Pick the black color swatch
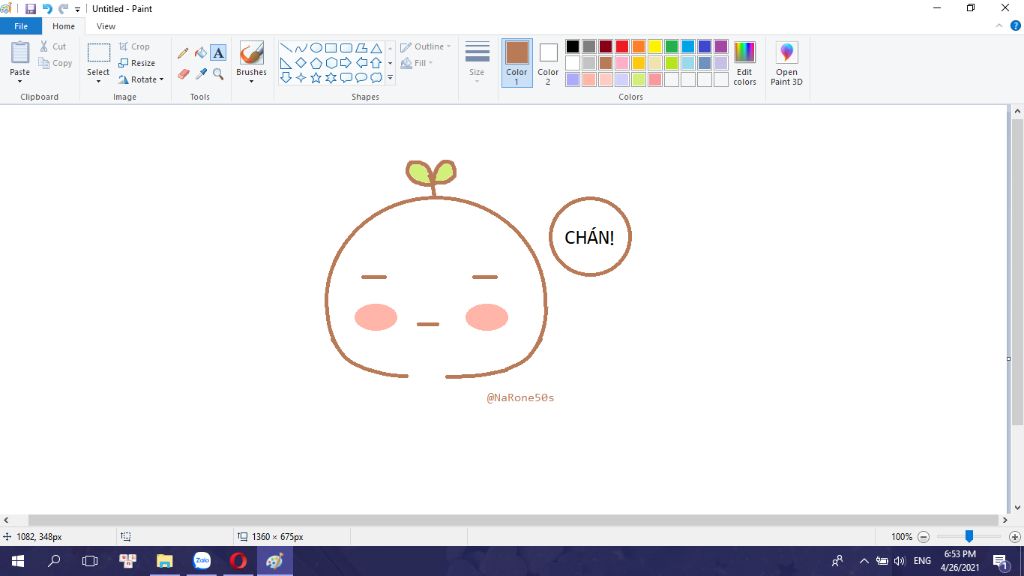This screenshot has width=1024, height=576. tap(573, 46)
